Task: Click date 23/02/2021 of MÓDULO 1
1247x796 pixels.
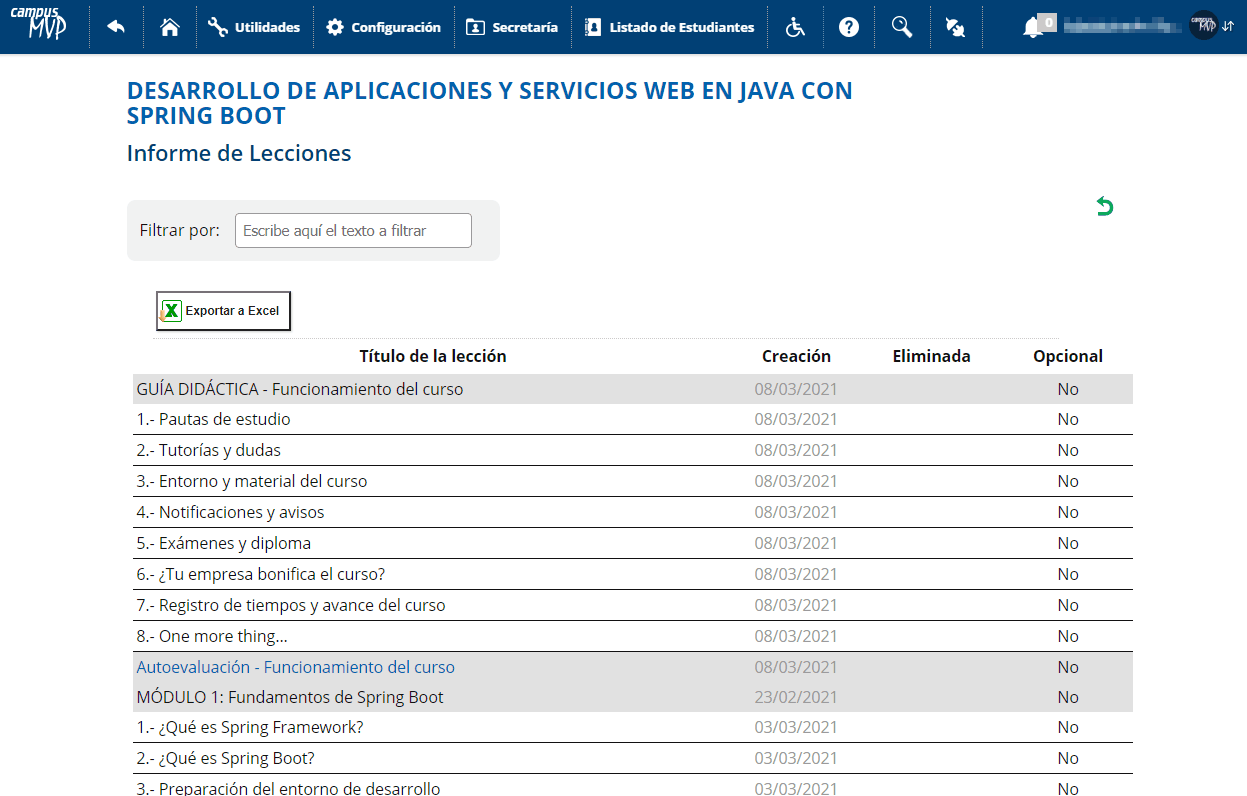Action: point(796,697)
